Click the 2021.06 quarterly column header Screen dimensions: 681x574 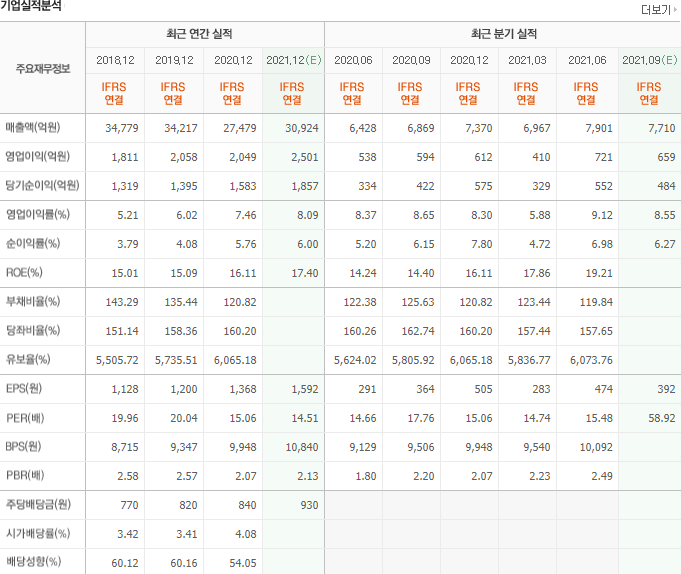point(587,60)
